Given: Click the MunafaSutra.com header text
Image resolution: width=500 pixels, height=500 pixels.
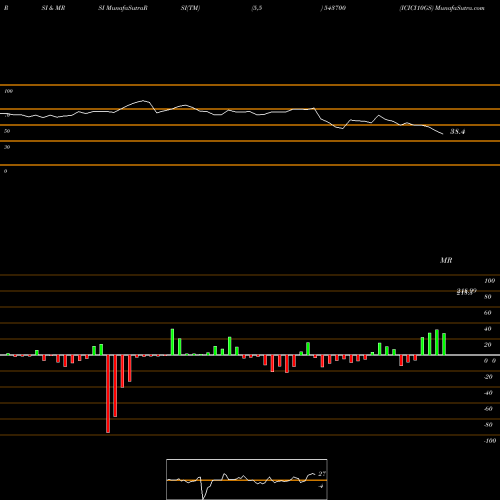Looking at the screenshot, I should pos(460,8).
